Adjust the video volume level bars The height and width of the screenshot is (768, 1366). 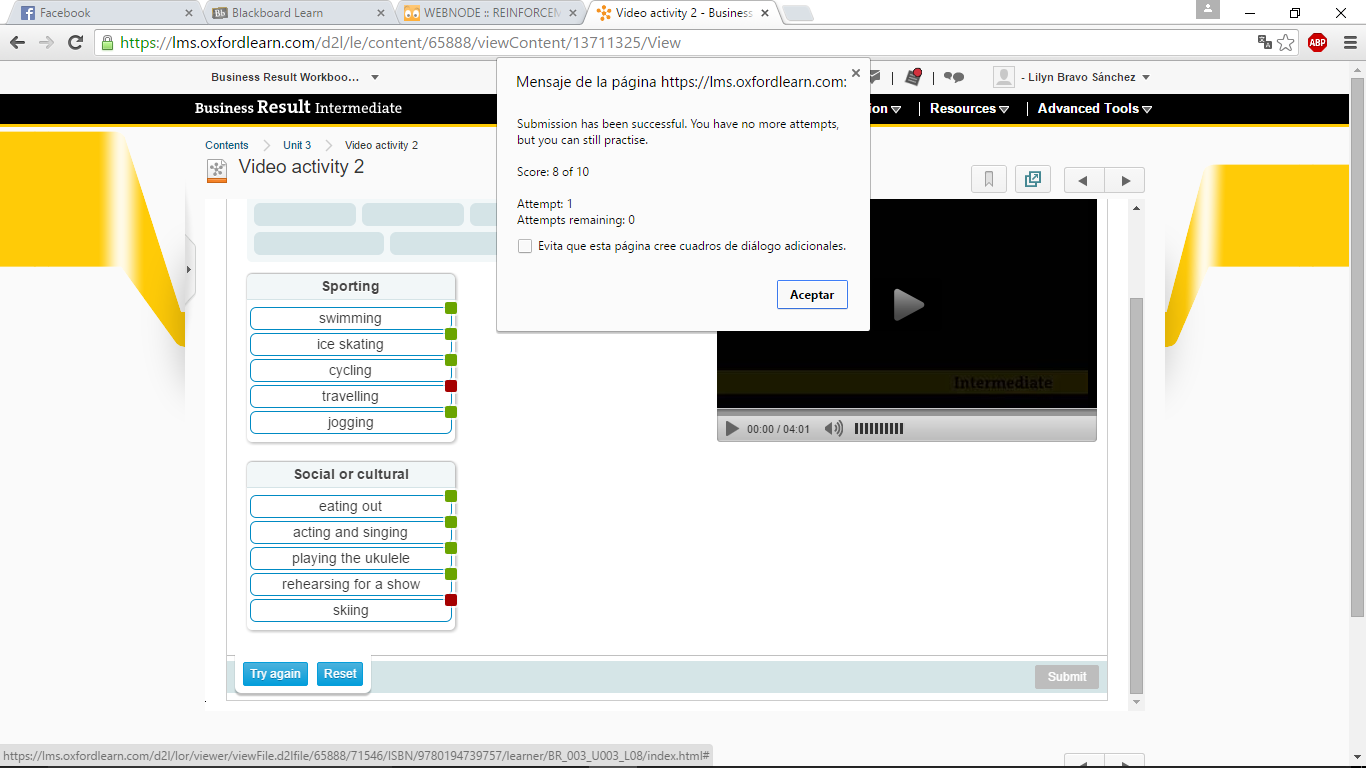878,429
